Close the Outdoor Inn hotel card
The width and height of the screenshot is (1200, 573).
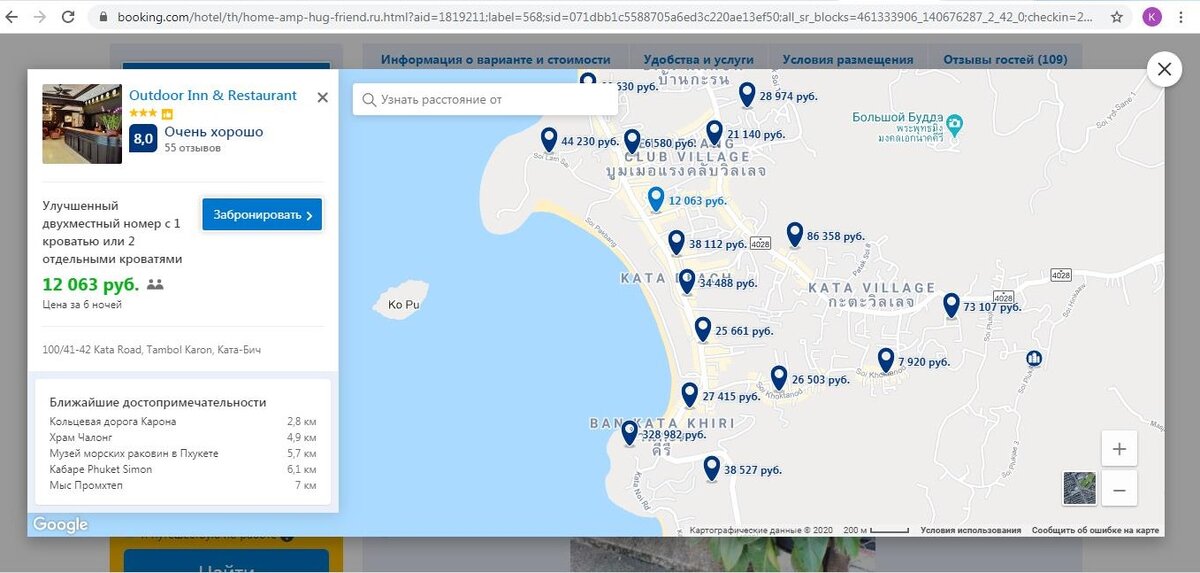pos(322,97)
